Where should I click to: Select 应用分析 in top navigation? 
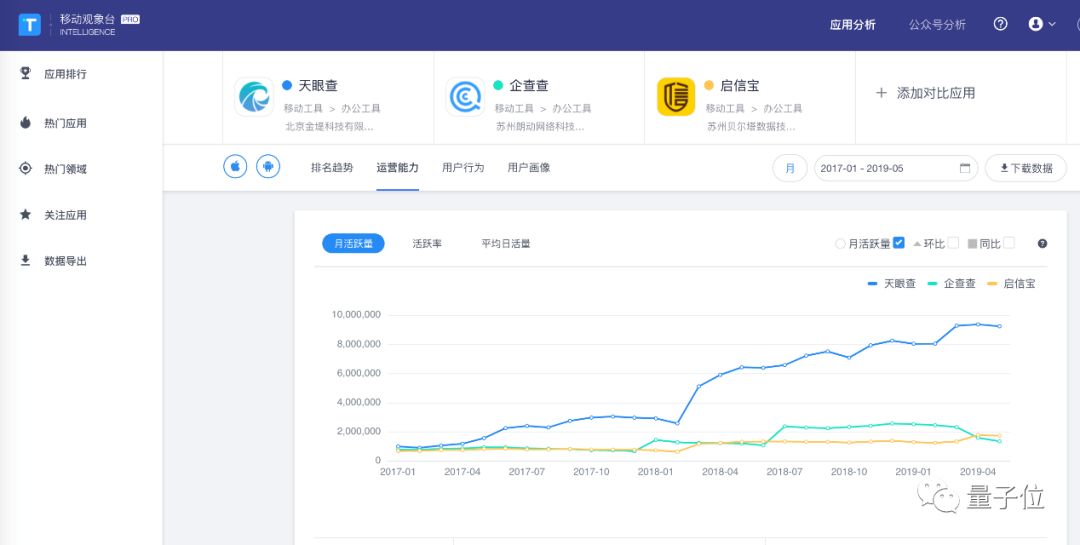(x=853, y=25)
